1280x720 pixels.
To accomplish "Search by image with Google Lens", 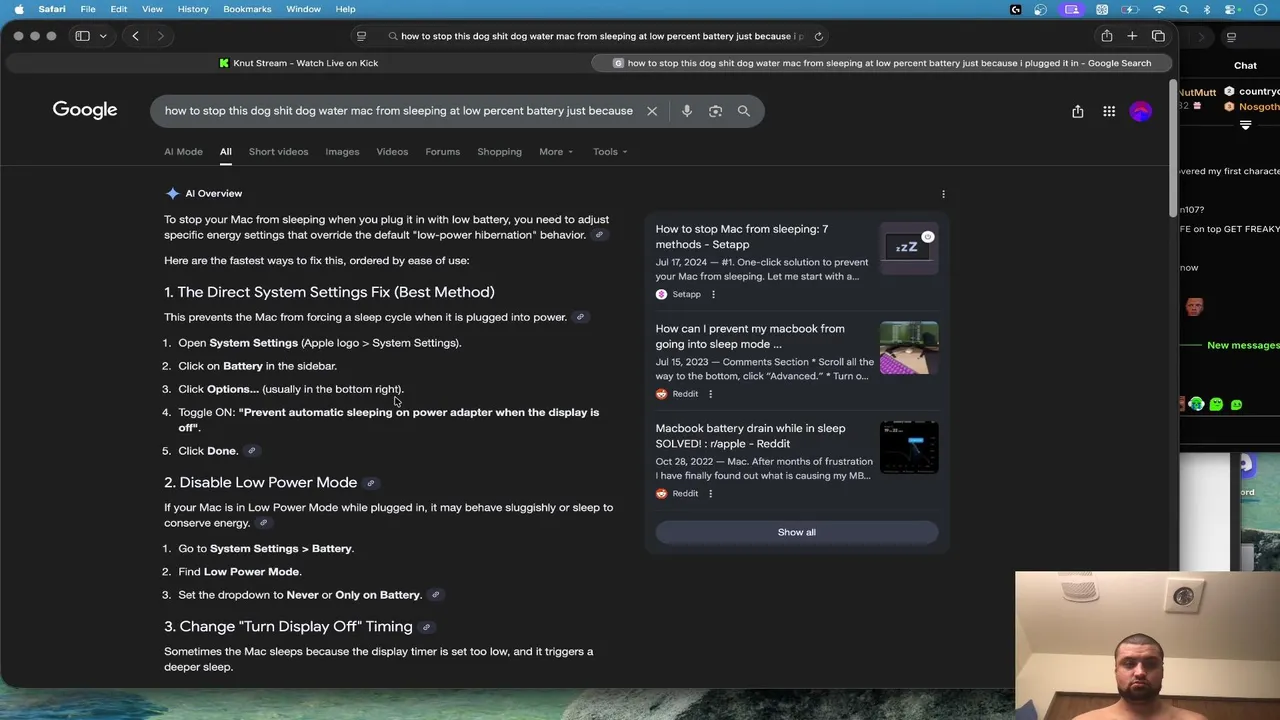I will (x=715, y=111).
